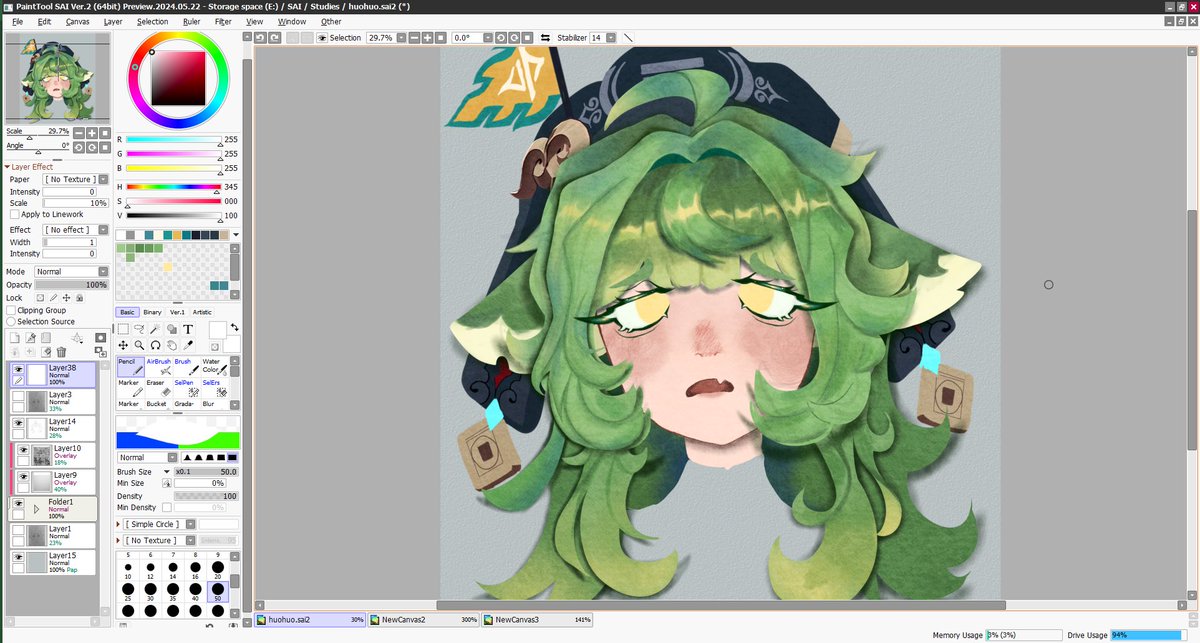Switch to the Binary tool tab
The height and width of the screenshot is (643, 1200).
[152, 312]
